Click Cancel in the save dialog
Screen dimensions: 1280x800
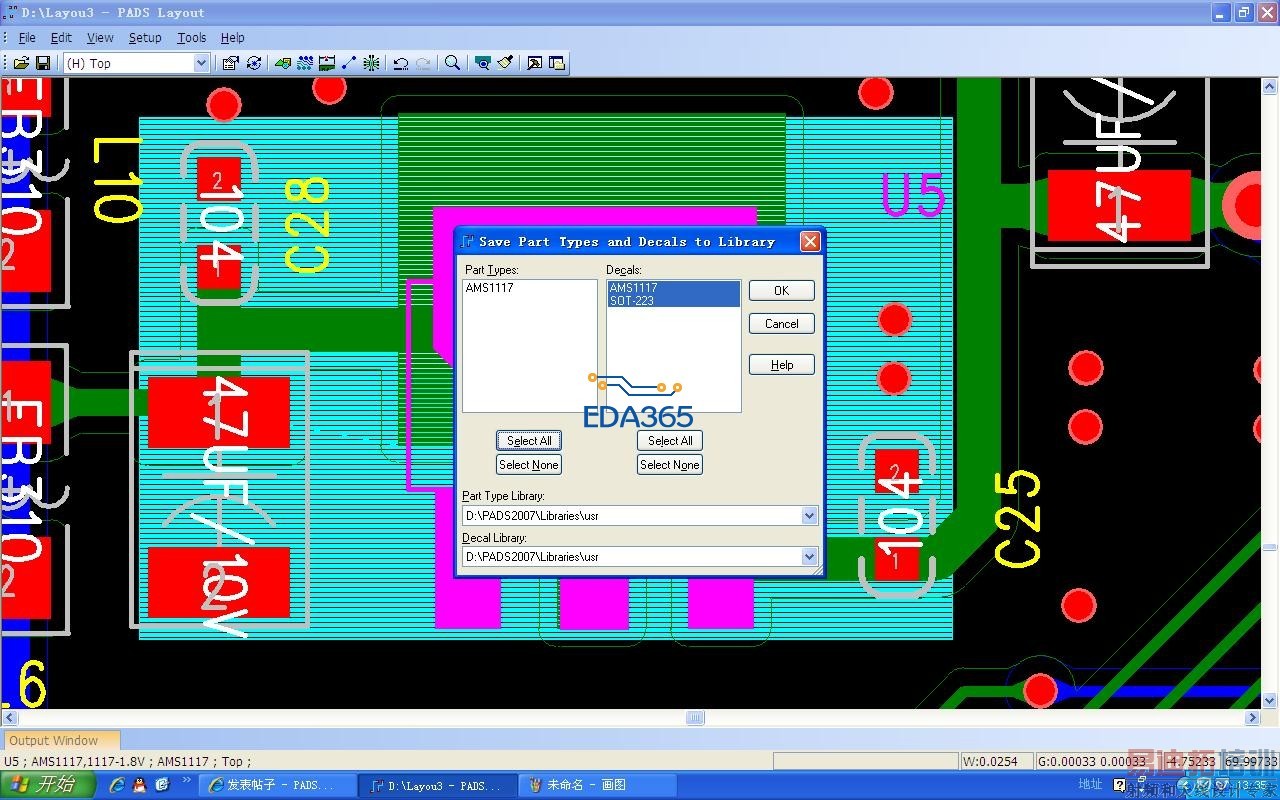[782, 323]
